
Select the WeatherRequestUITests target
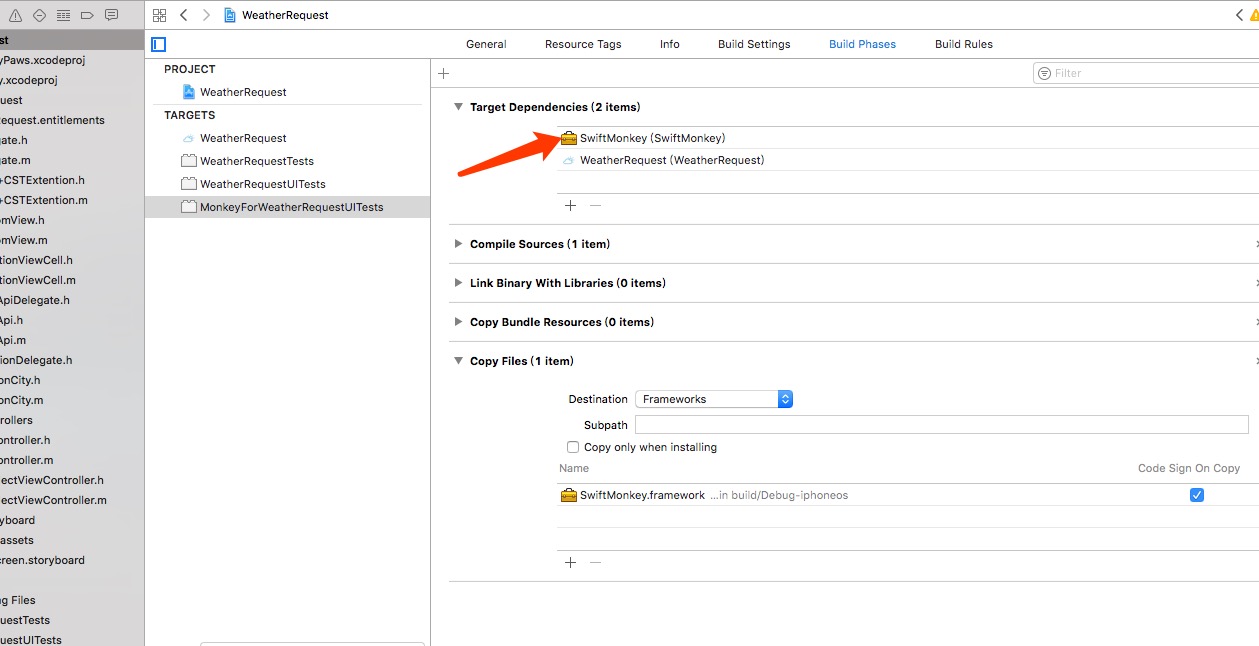coord(263,184)
